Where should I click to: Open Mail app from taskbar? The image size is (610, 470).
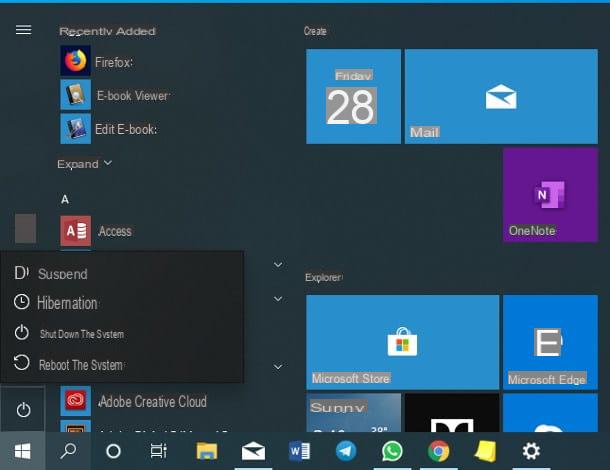(x=253, y=451)
